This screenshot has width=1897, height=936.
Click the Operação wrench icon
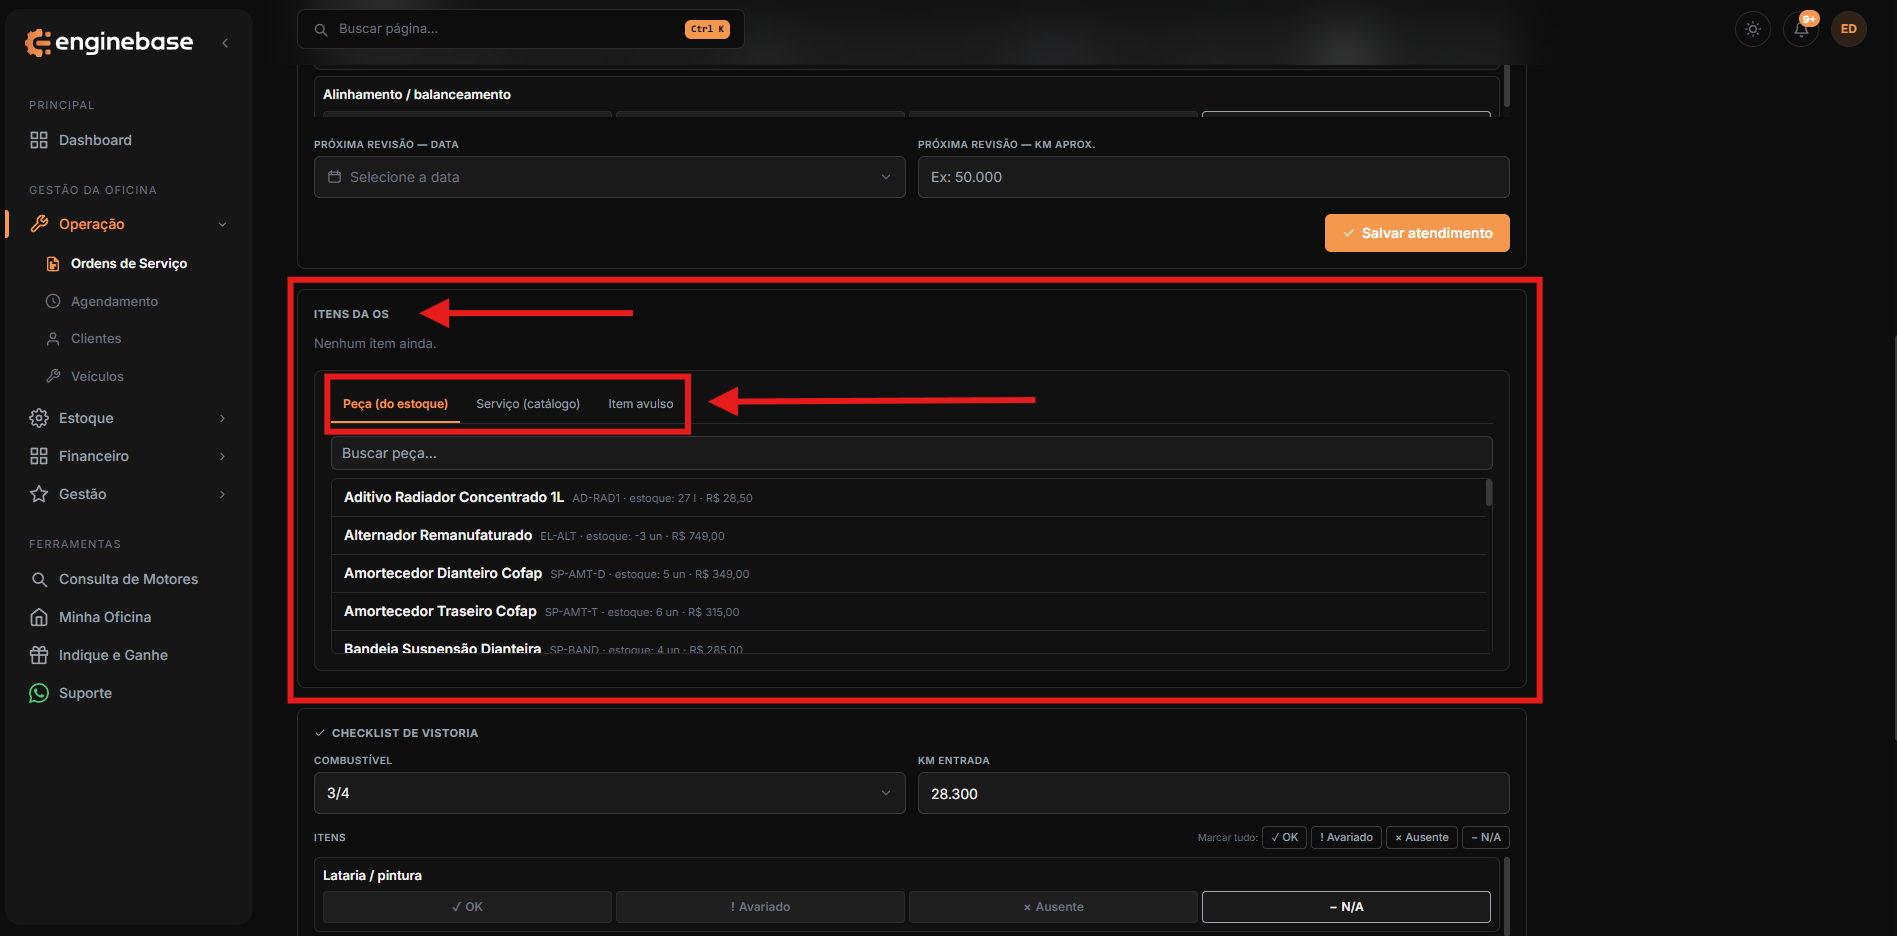(39, 224)
